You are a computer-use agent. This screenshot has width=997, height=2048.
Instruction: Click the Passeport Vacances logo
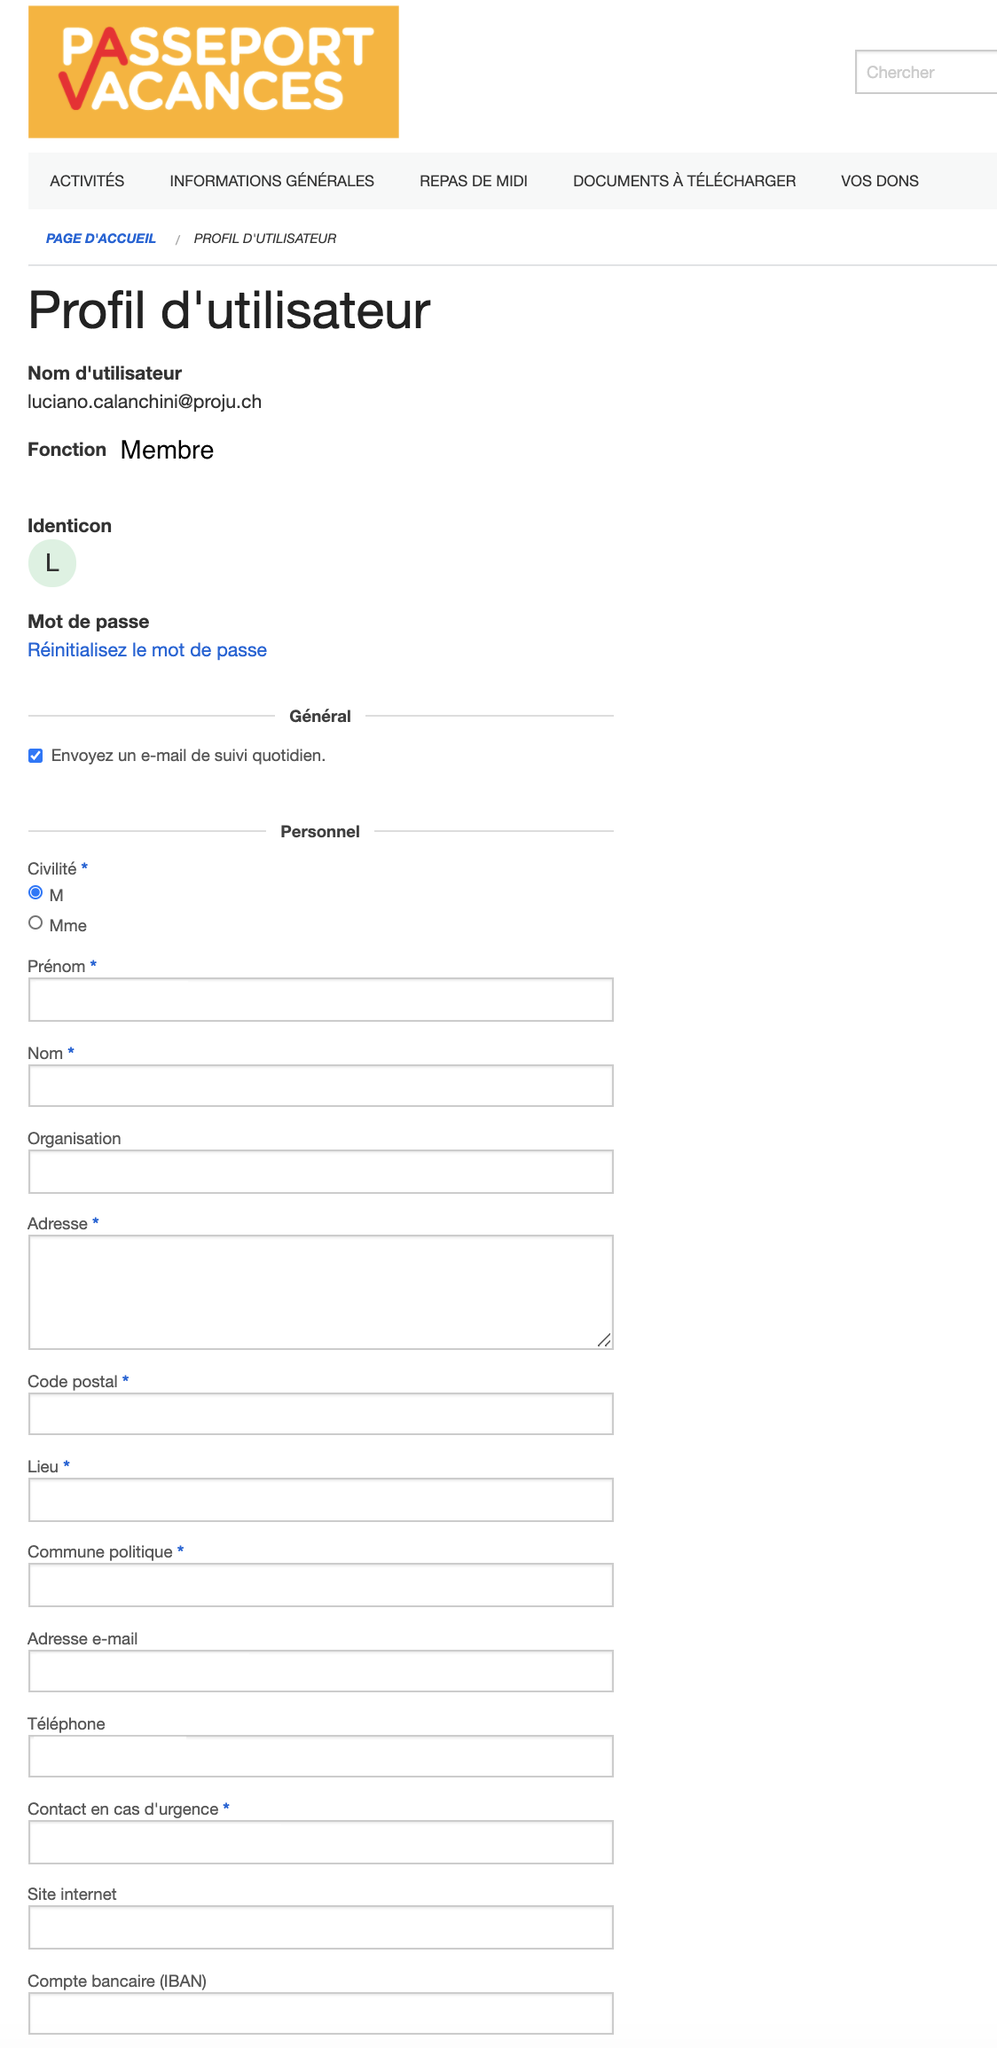(213, 72)
